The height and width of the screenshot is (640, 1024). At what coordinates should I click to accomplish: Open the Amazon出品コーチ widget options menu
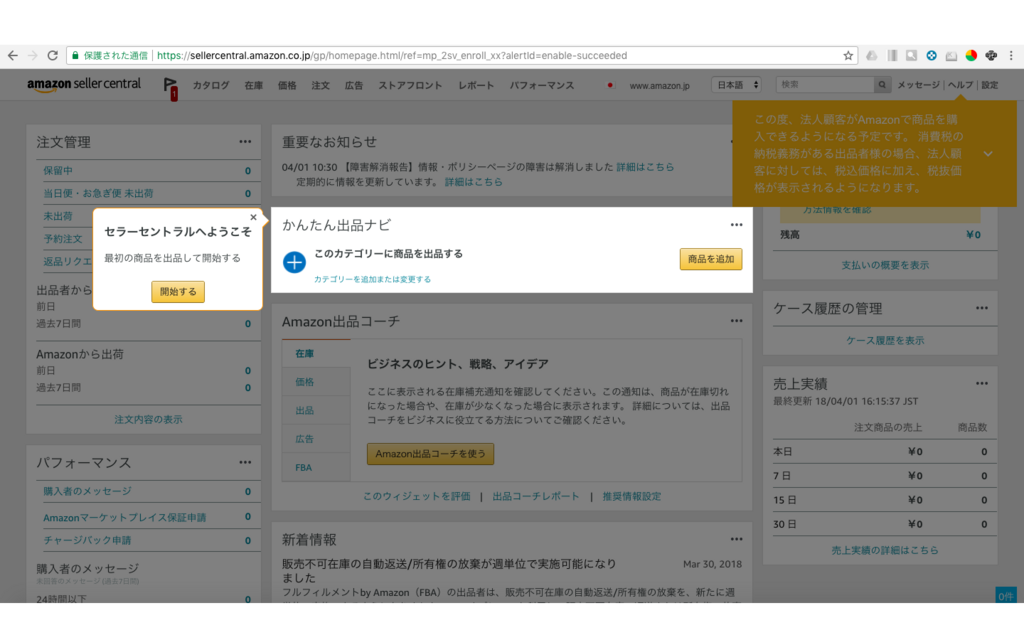click(x=737, y=321)
